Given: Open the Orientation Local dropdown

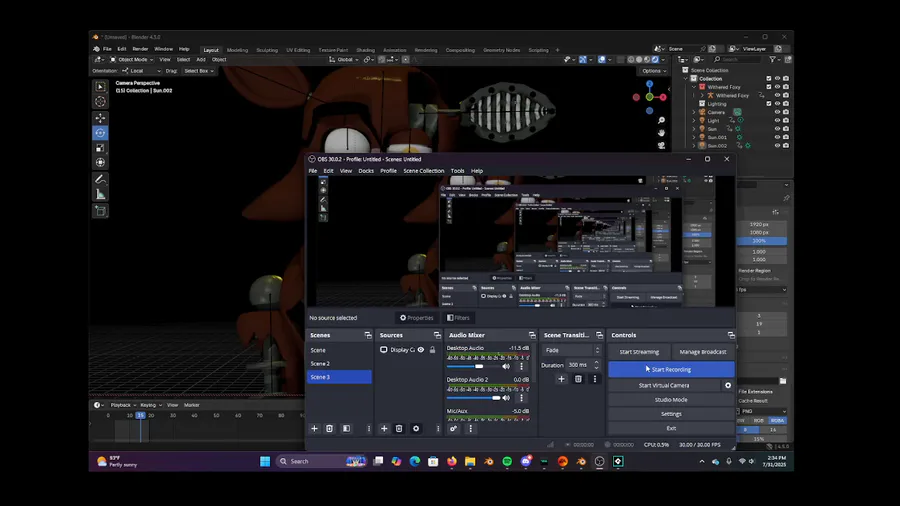Looking at the screenshot, I should tap(142, 71).
